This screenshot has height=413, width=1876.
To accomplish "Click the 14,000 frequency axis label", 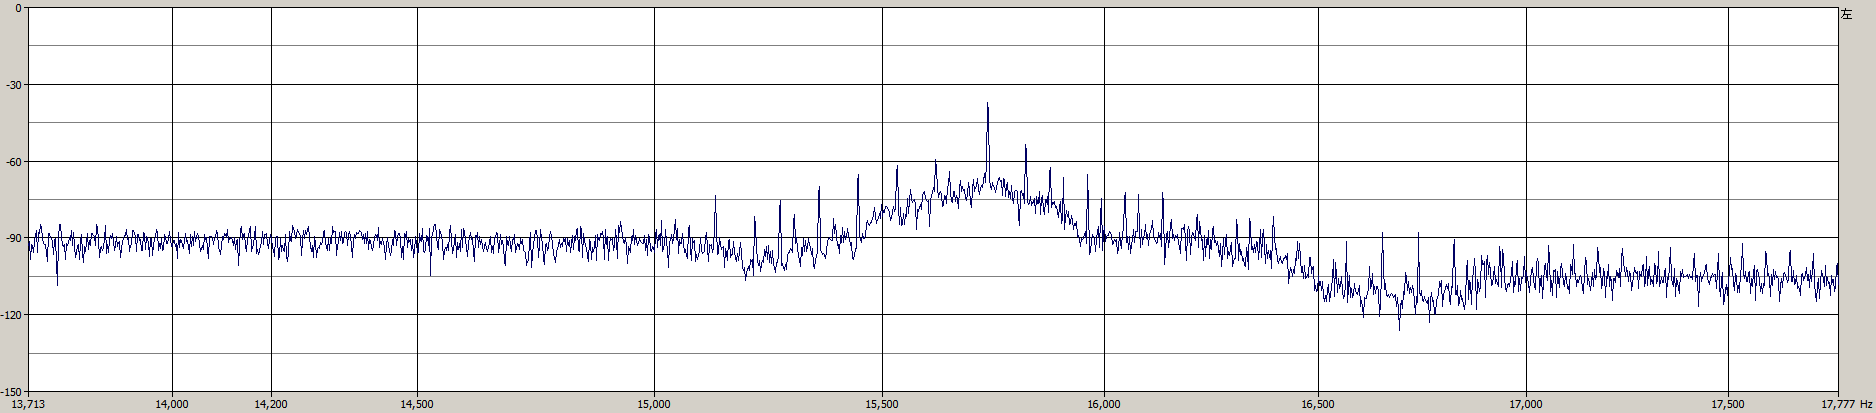I will click(172, 404).
